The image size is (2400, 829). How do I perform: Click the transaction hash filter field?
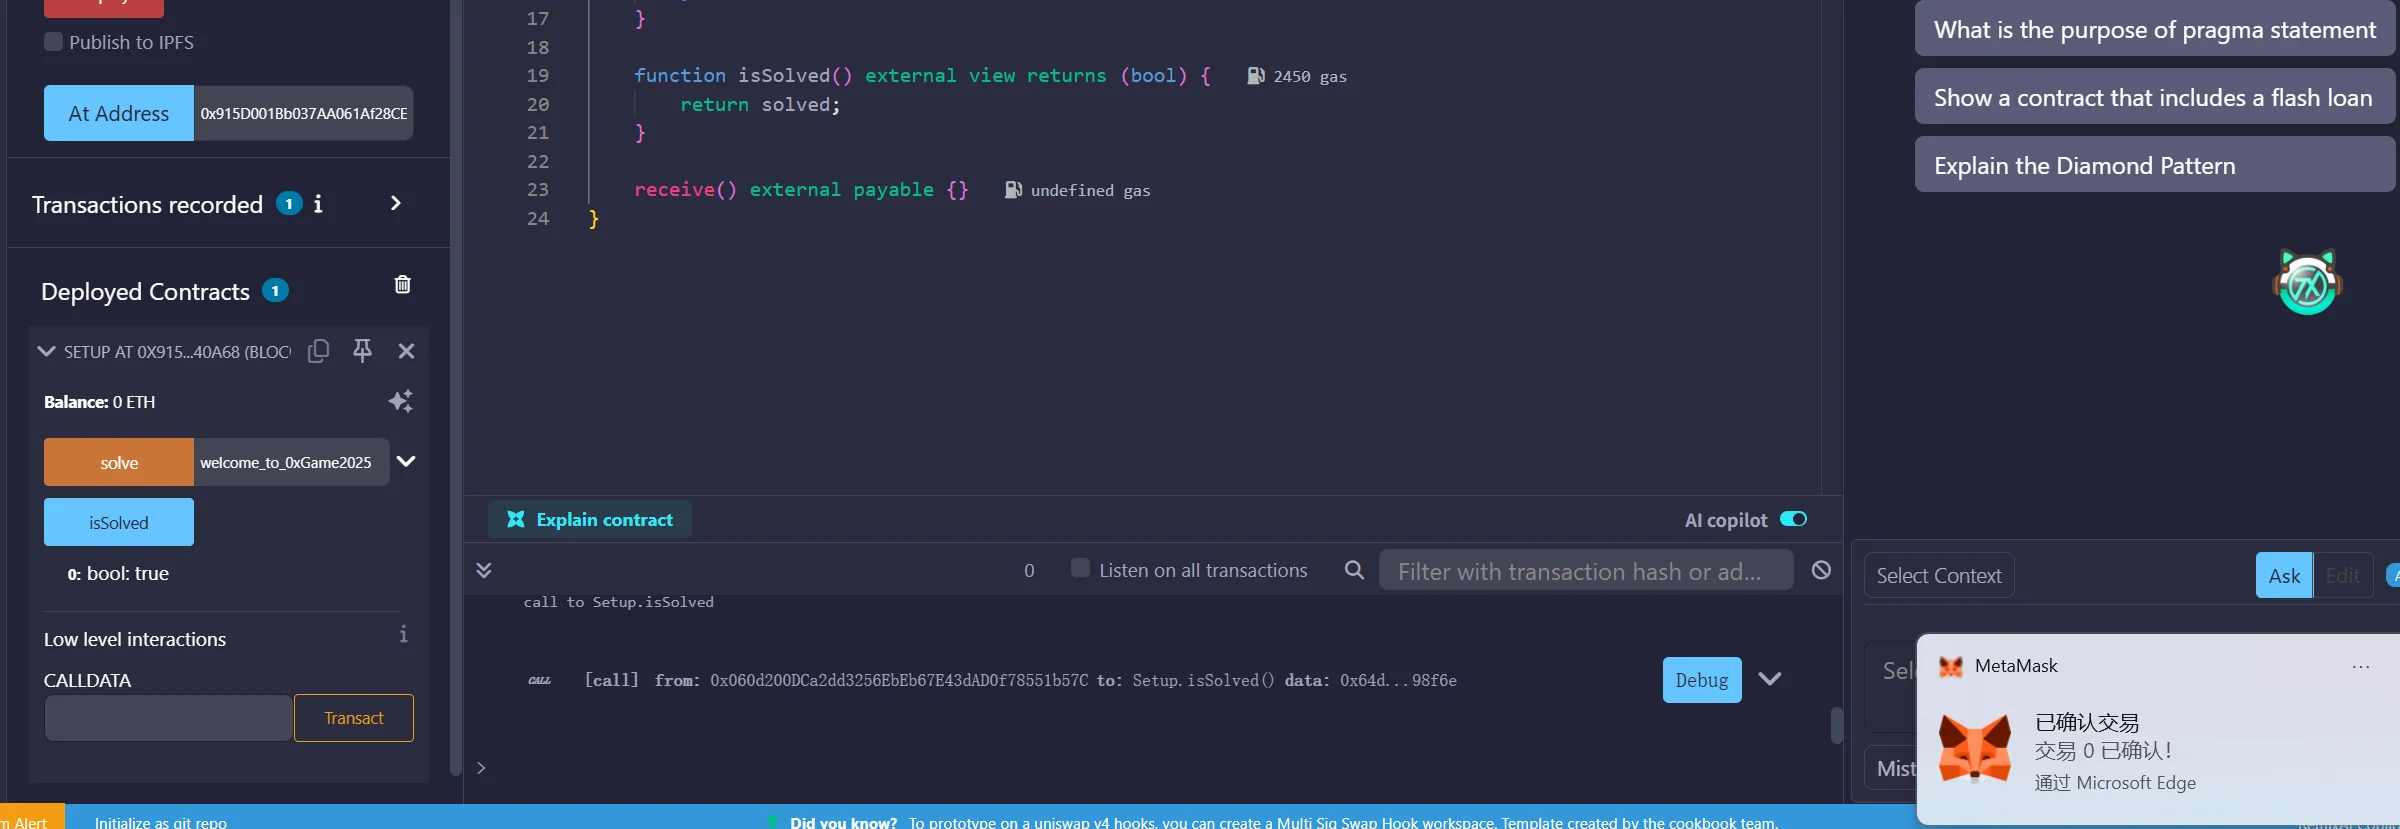pyautogui.click(x=1585, y=571)
